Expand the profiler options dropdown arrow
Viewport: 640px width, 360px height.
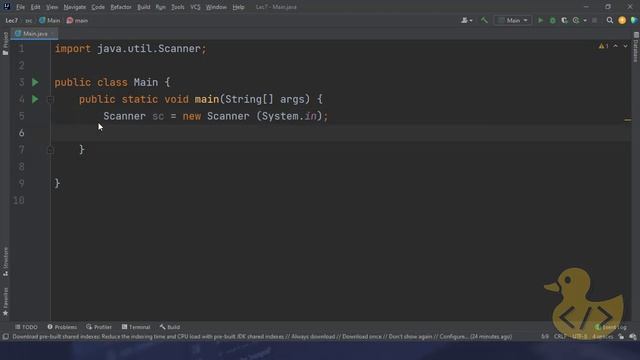[x=585, y=20]
